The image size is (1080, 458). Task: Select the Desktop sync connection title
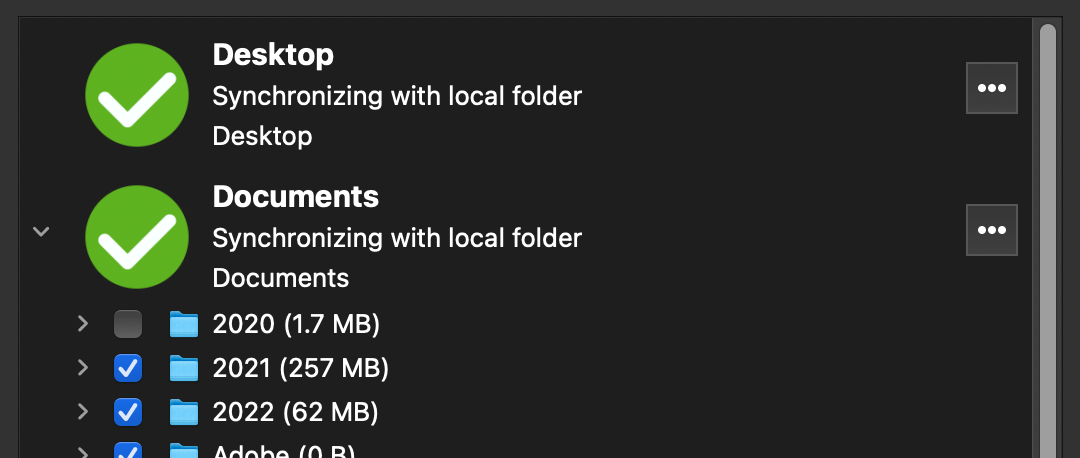(273, 54)
